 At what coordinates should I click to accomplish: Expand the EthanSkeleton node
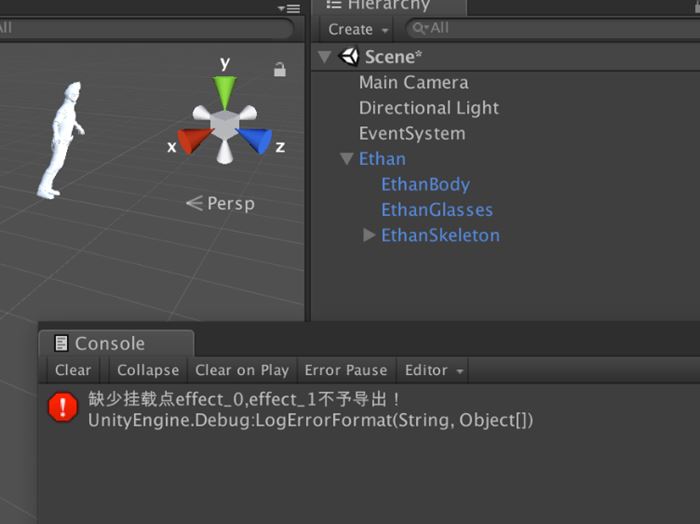coord(369,235)
